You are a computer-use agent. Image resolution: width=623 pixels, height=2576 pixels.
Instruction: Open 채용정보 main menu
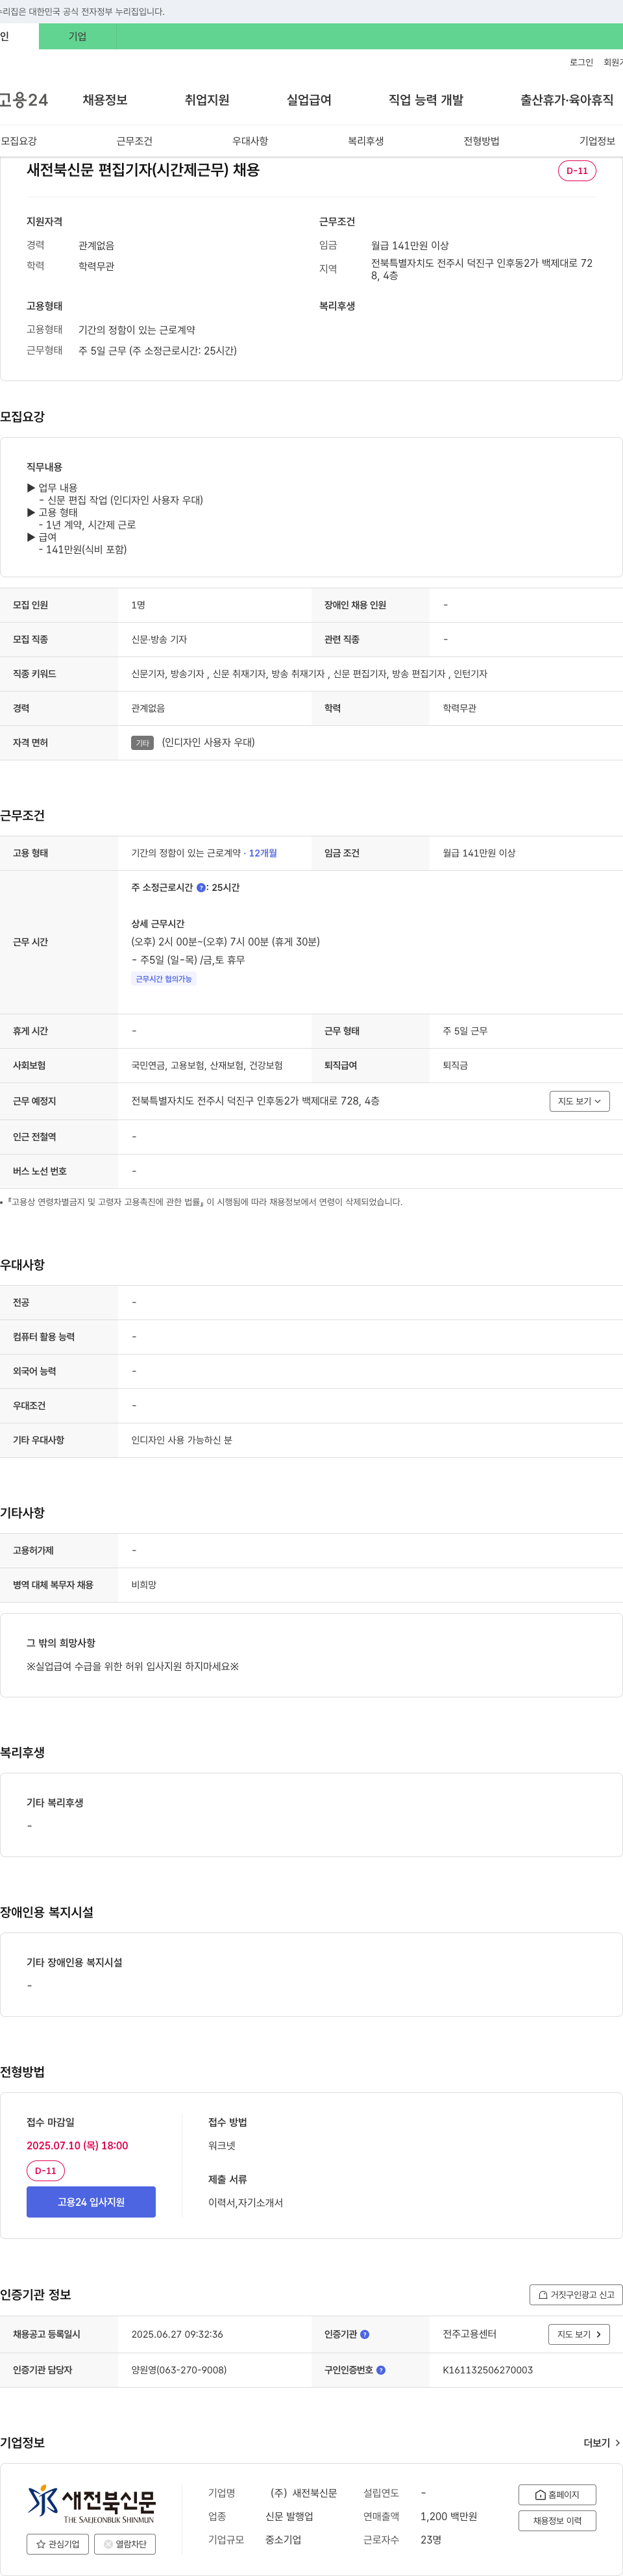pos(105,100)
